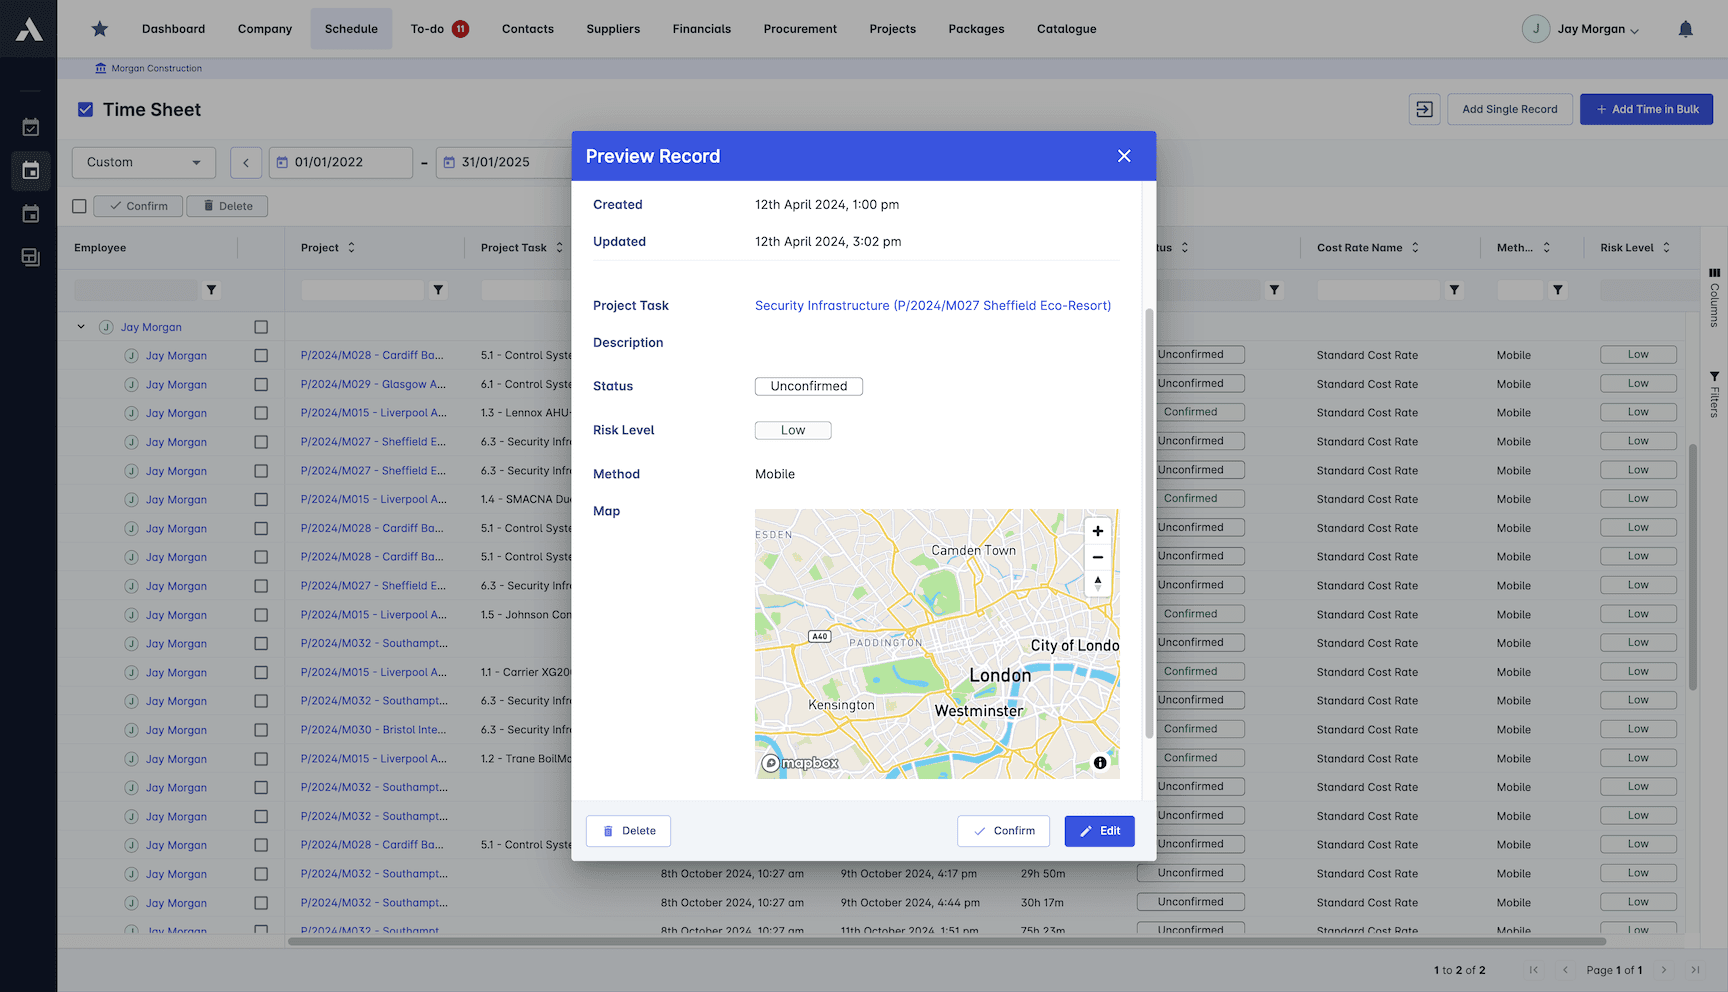Click the export arrow icon beside Add Single Record
The image size is (1728, 992).
point(1424,109)
